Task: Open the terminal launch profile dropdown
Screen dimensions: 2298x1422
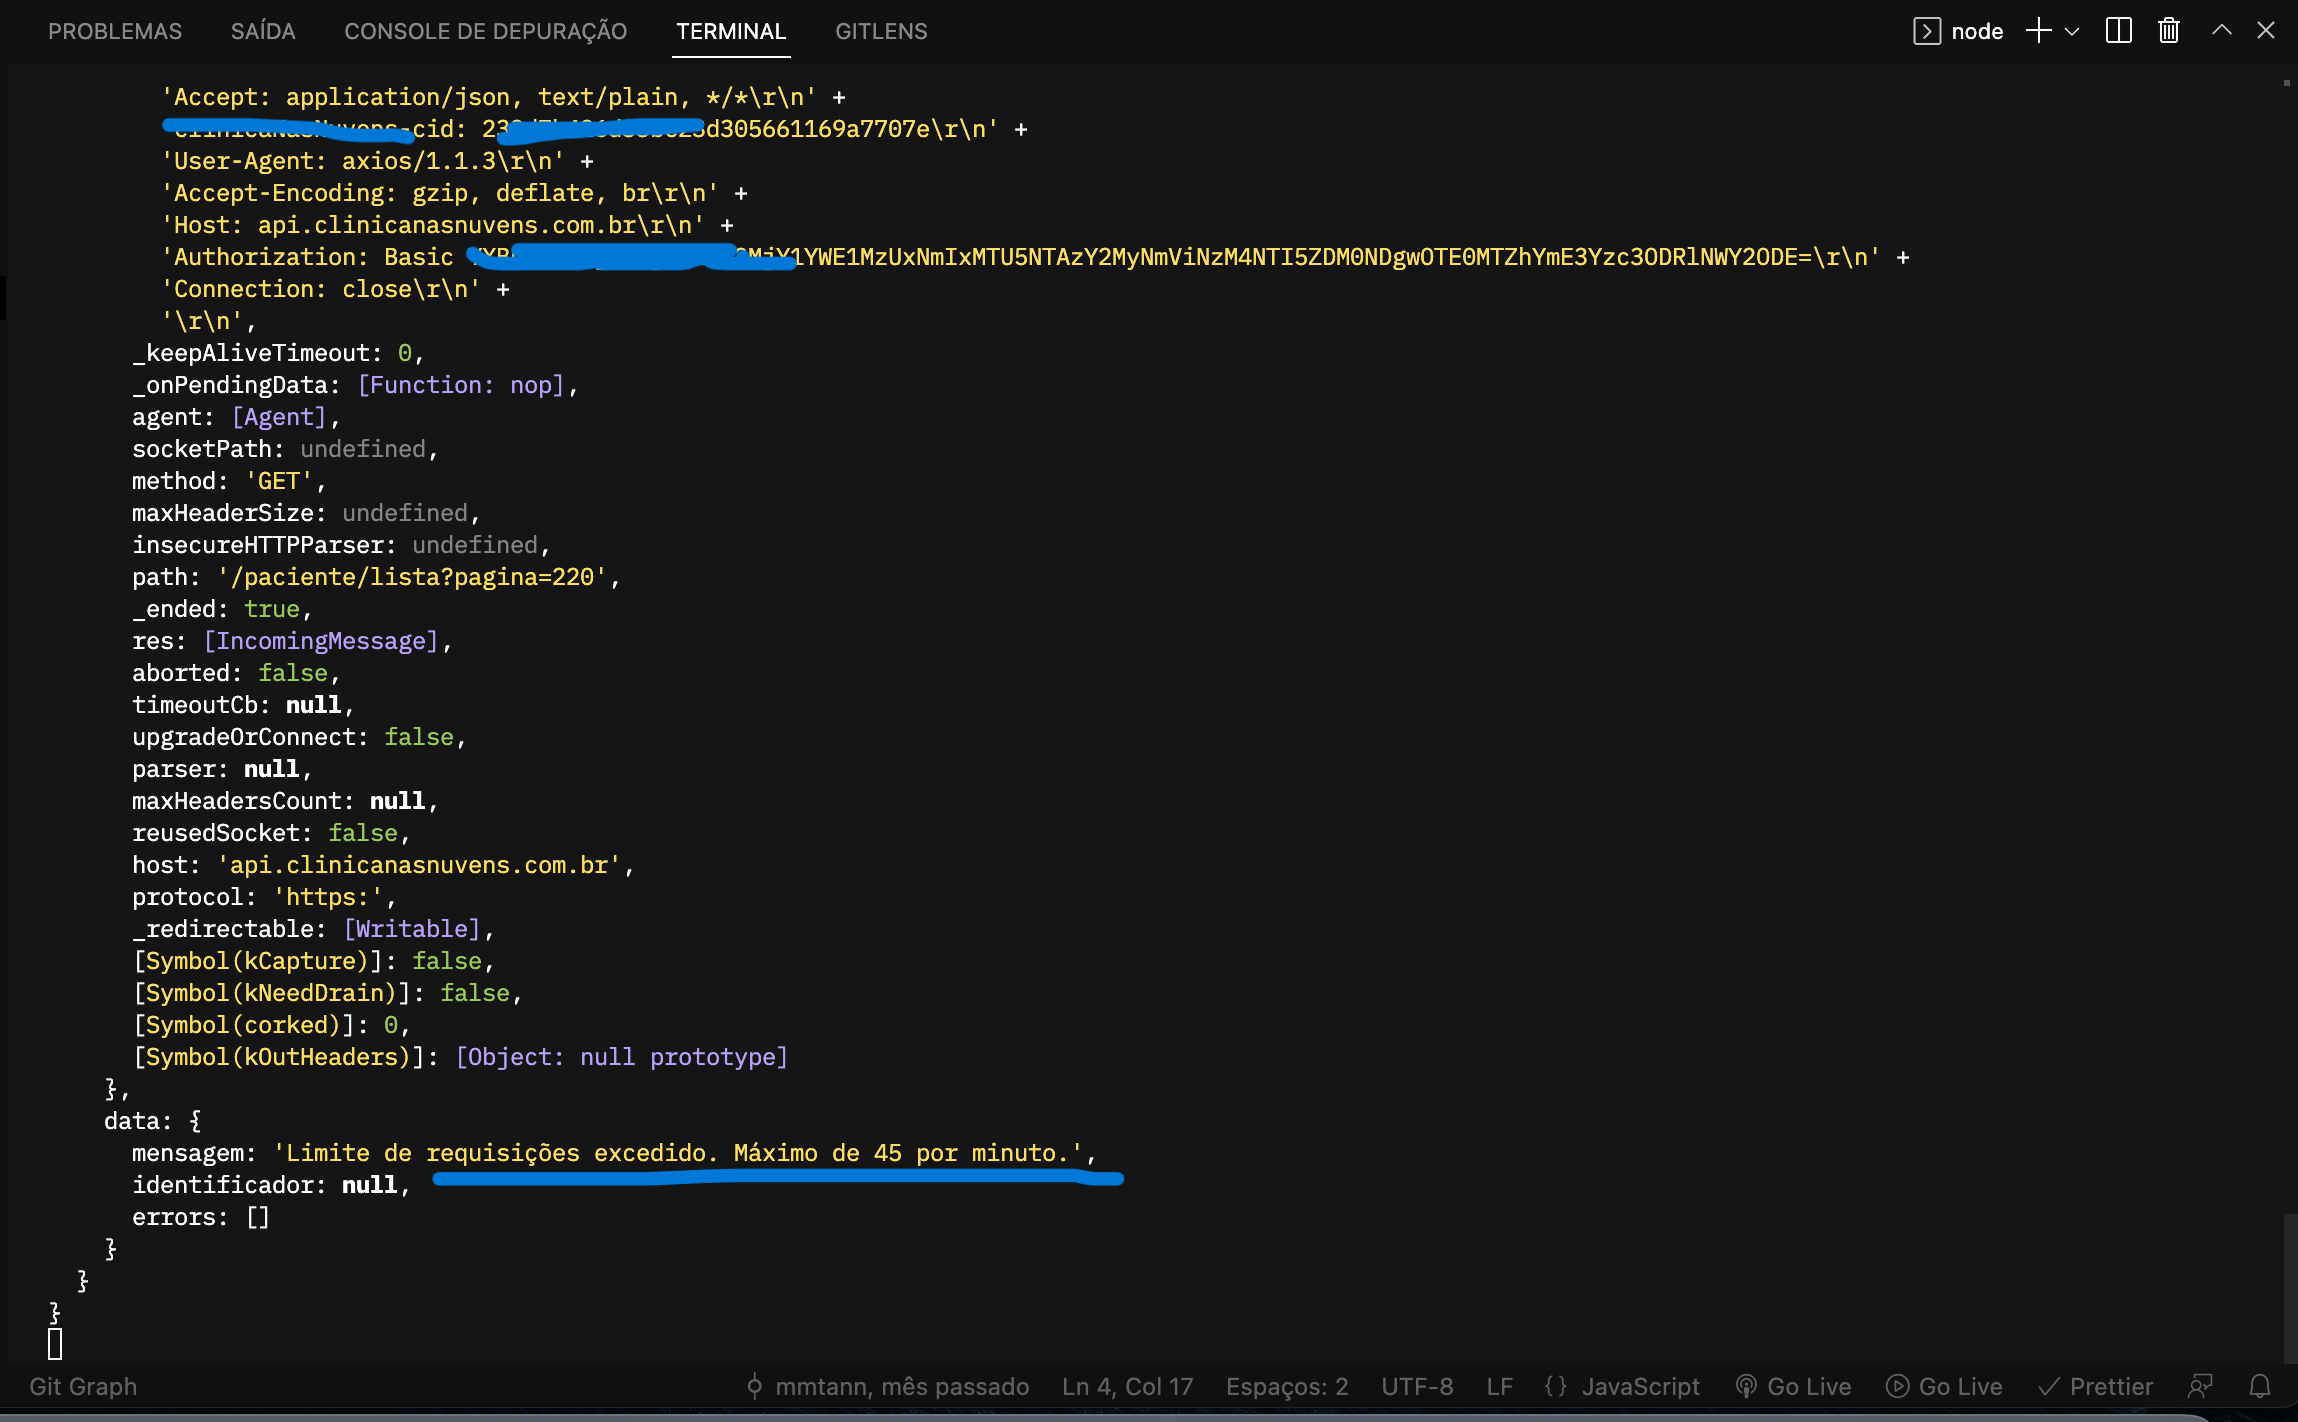Action: point(2072,31)
